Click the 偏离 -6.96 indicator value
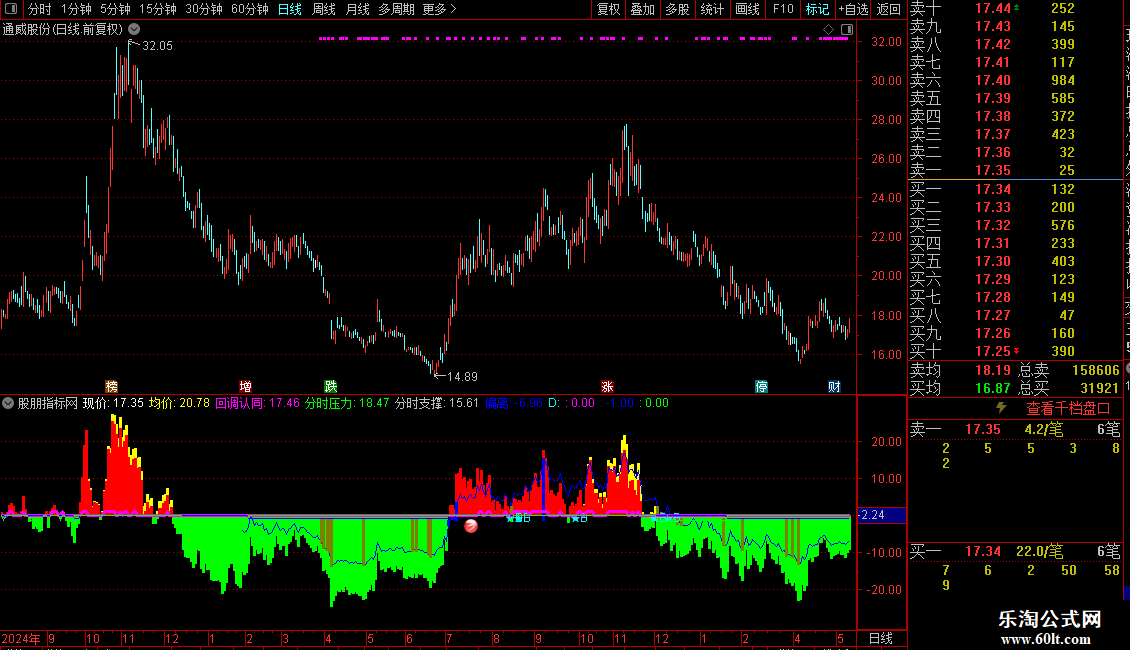 pyautogui.click(x=514, y=403)
